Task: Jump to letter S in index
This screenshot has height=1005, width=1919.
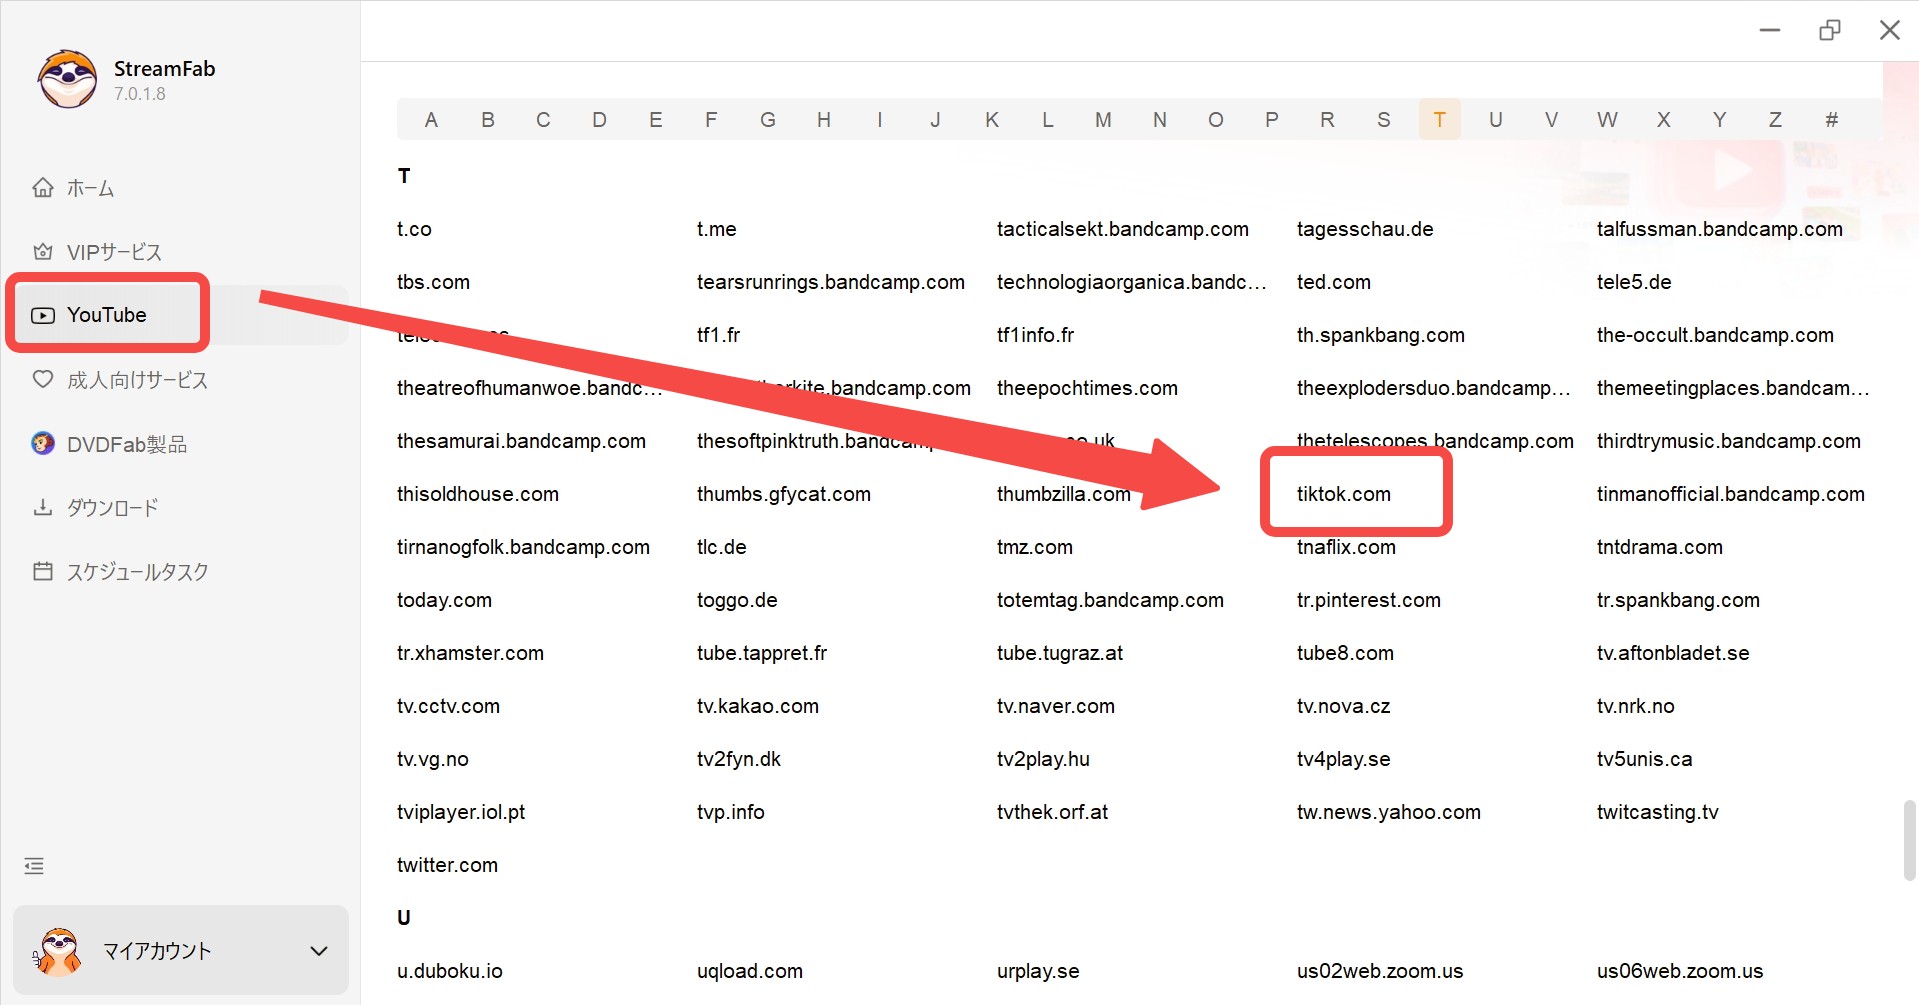Action: (x=1383, y=120)
